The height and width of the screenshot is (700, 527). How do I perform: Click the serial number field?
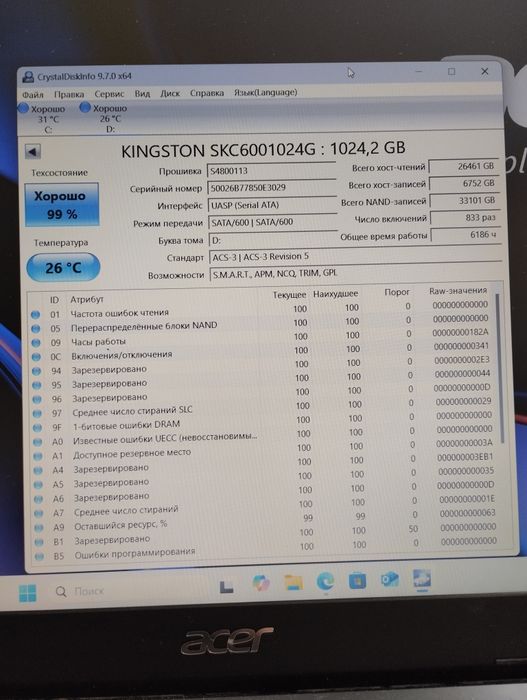272,188
